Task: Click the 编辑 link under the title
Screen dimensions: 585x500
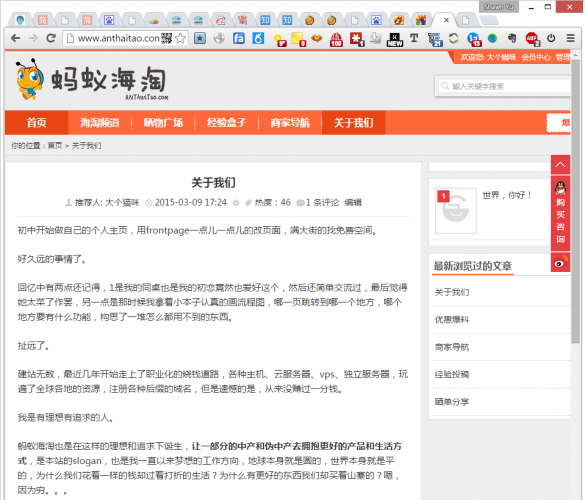Action: (x=353, y=203)
